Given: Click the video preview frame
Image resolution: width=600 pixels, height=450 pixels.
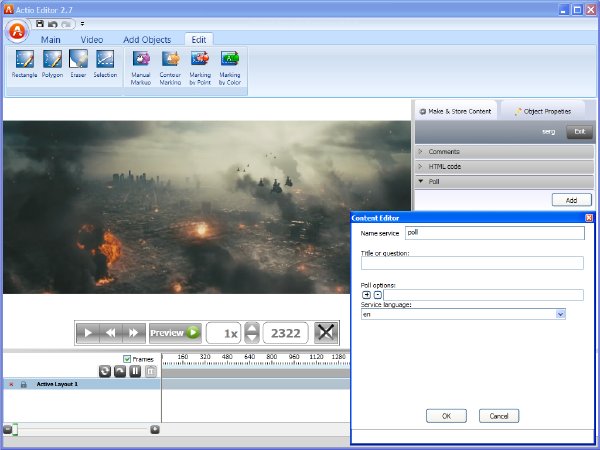Looking at the screenshot, I should click(x=207, y=207).
